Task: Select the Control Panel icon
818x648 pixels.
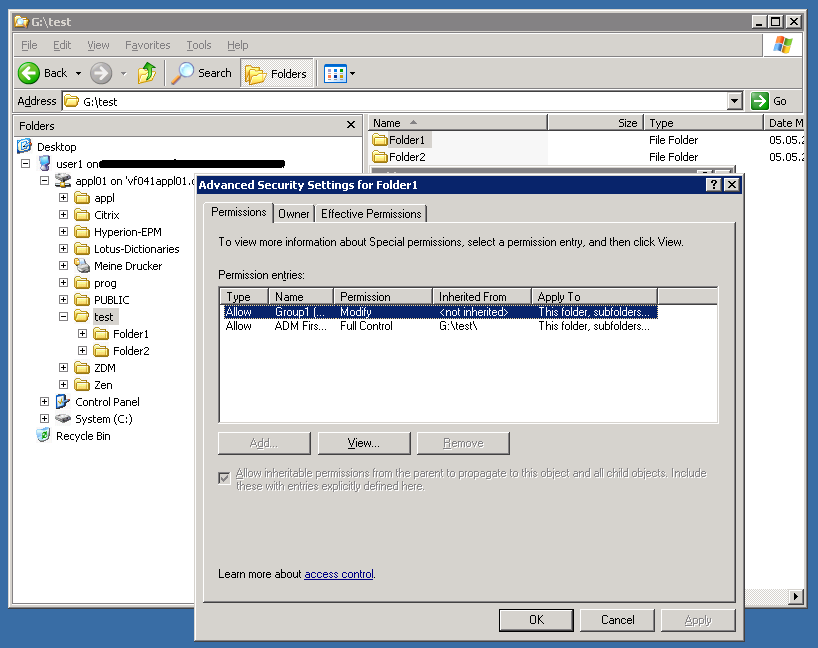Action: tap(63, 402)
